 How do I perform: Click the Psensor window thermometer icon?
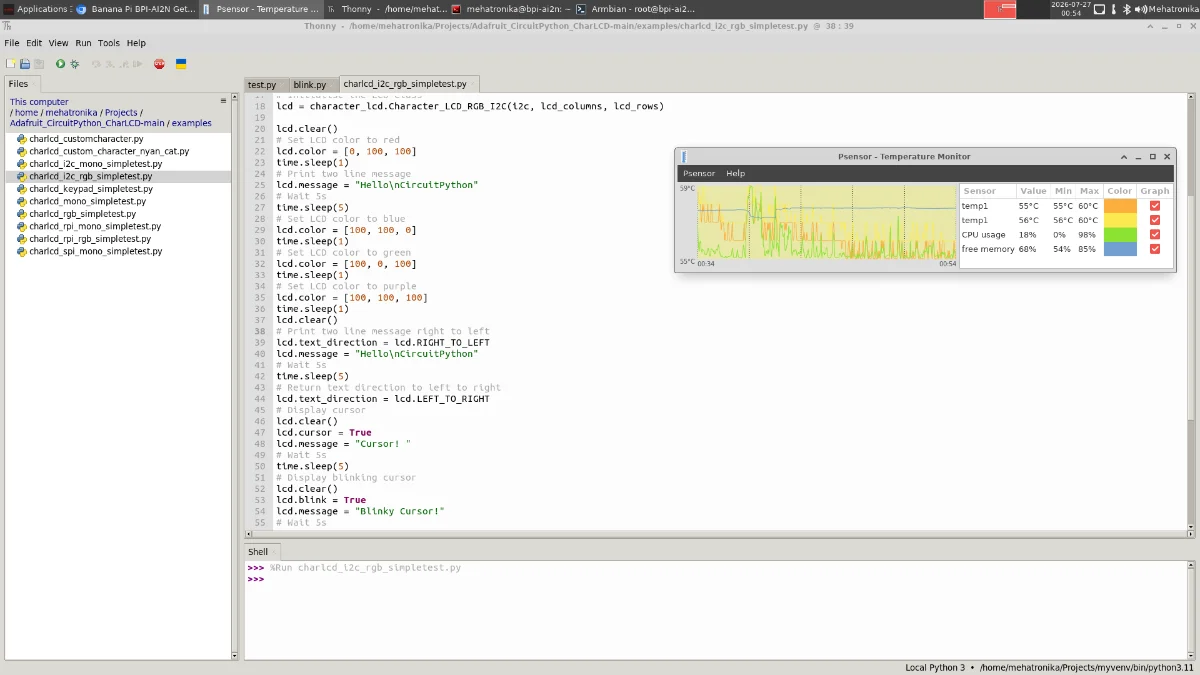tap(684, 157)
